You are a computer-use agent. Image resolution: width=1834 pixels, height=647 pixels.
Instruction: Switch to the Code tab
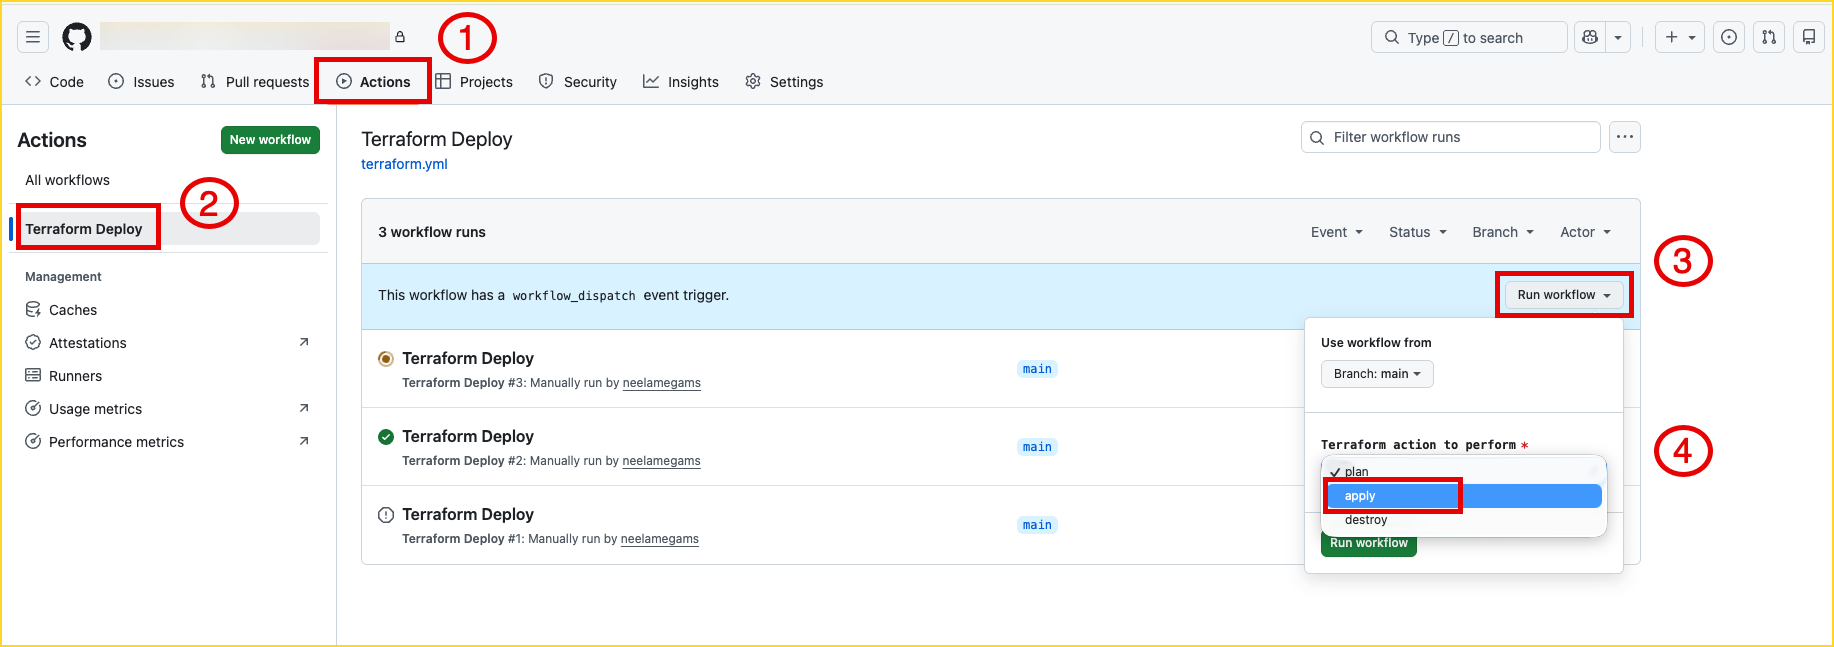pos(54,82)
